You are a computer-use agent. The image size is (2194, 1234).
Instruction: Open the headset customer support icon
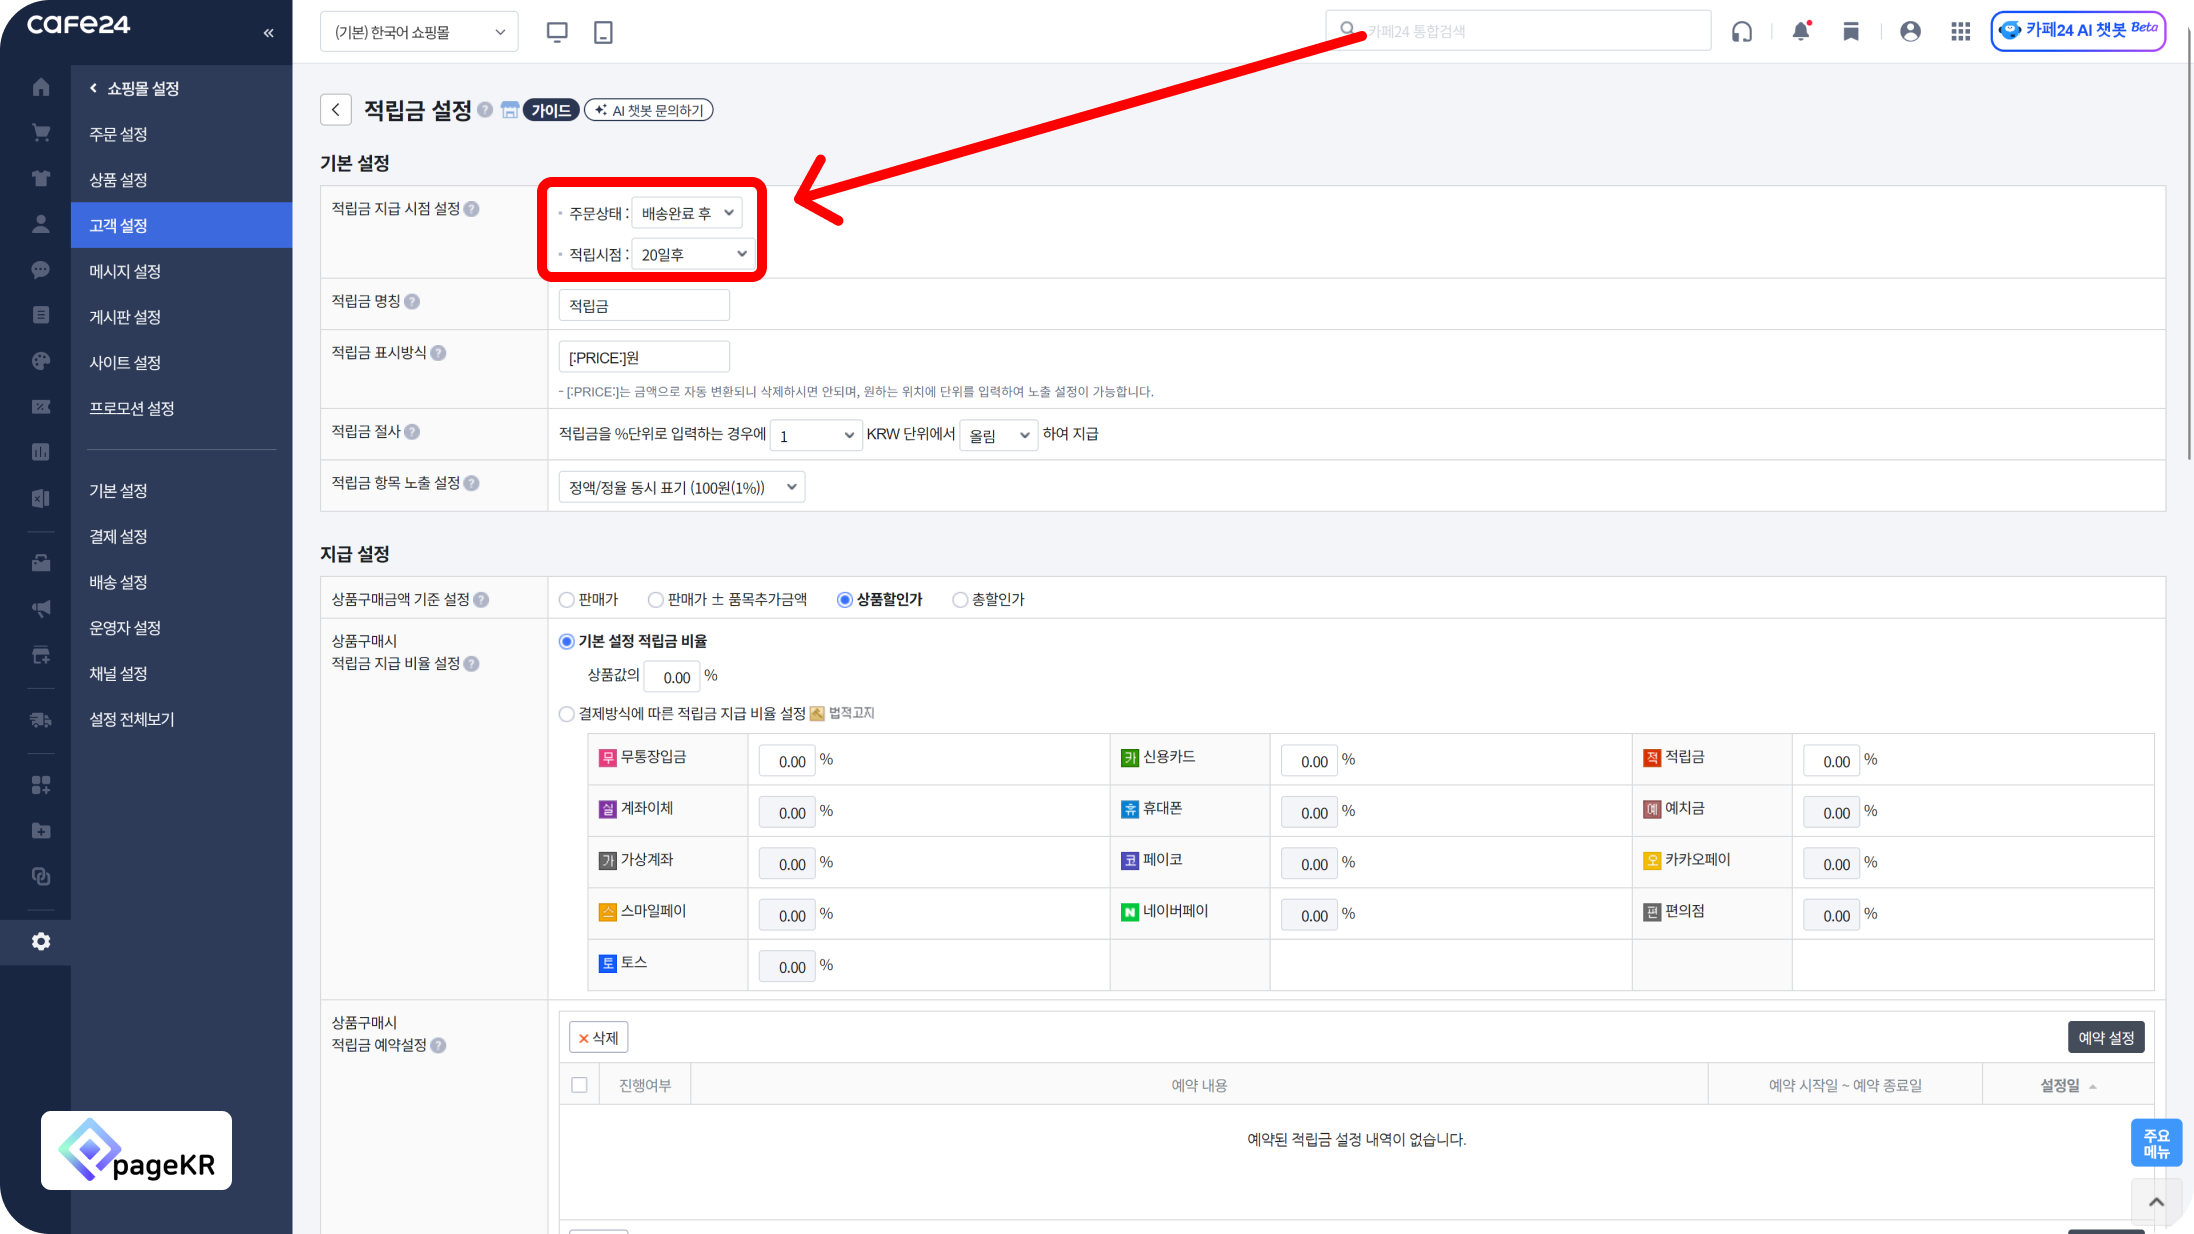[x=1742, y=32]
